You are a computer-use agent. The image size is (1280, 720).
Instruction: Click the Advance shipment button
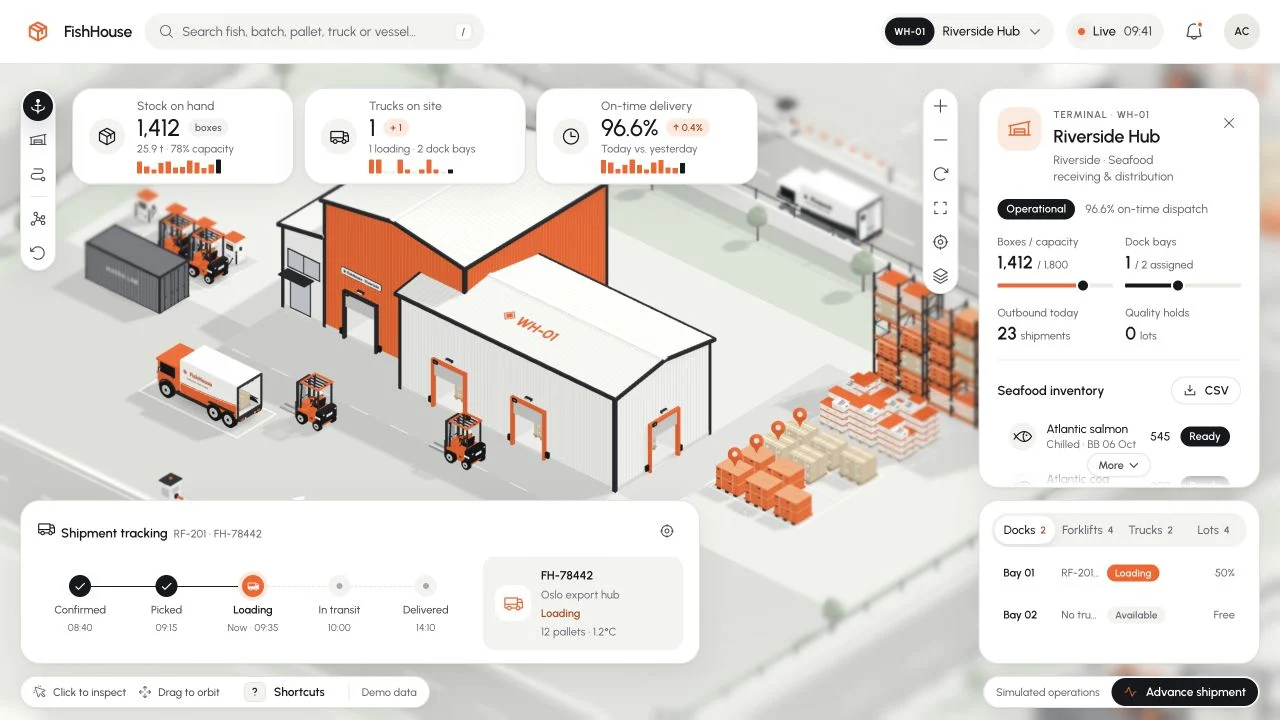click(x=1185, y=692)
